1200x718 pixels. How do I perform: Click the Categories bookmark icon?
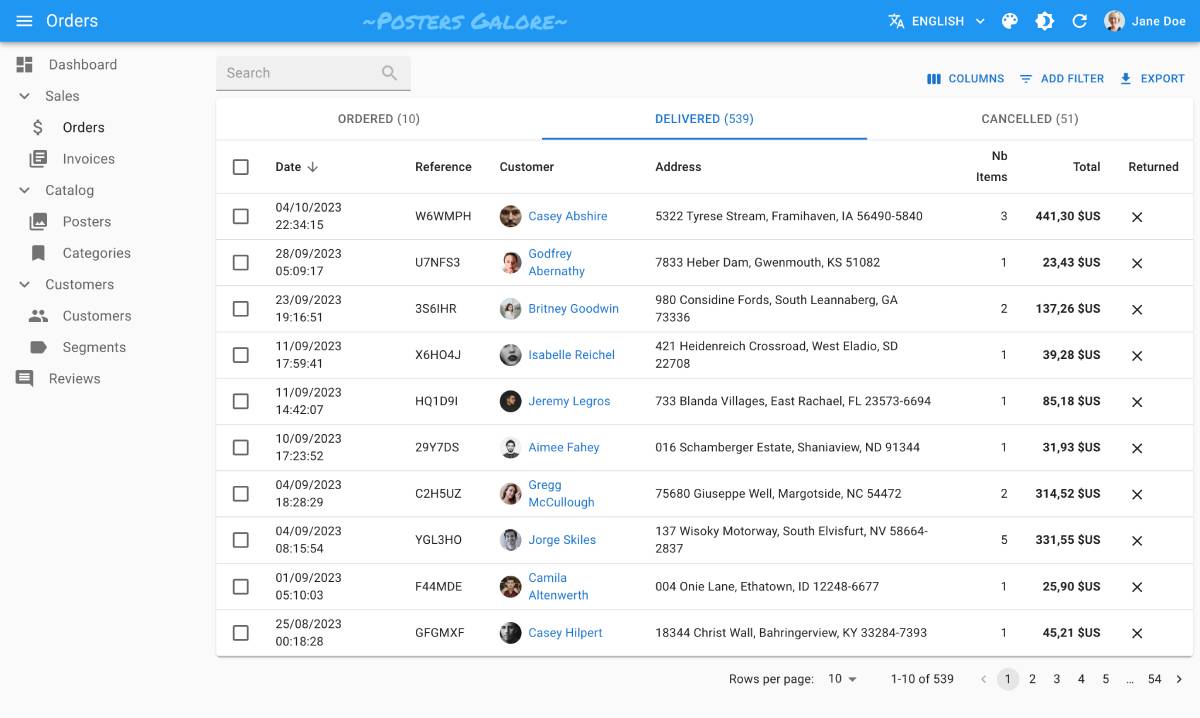38,253
